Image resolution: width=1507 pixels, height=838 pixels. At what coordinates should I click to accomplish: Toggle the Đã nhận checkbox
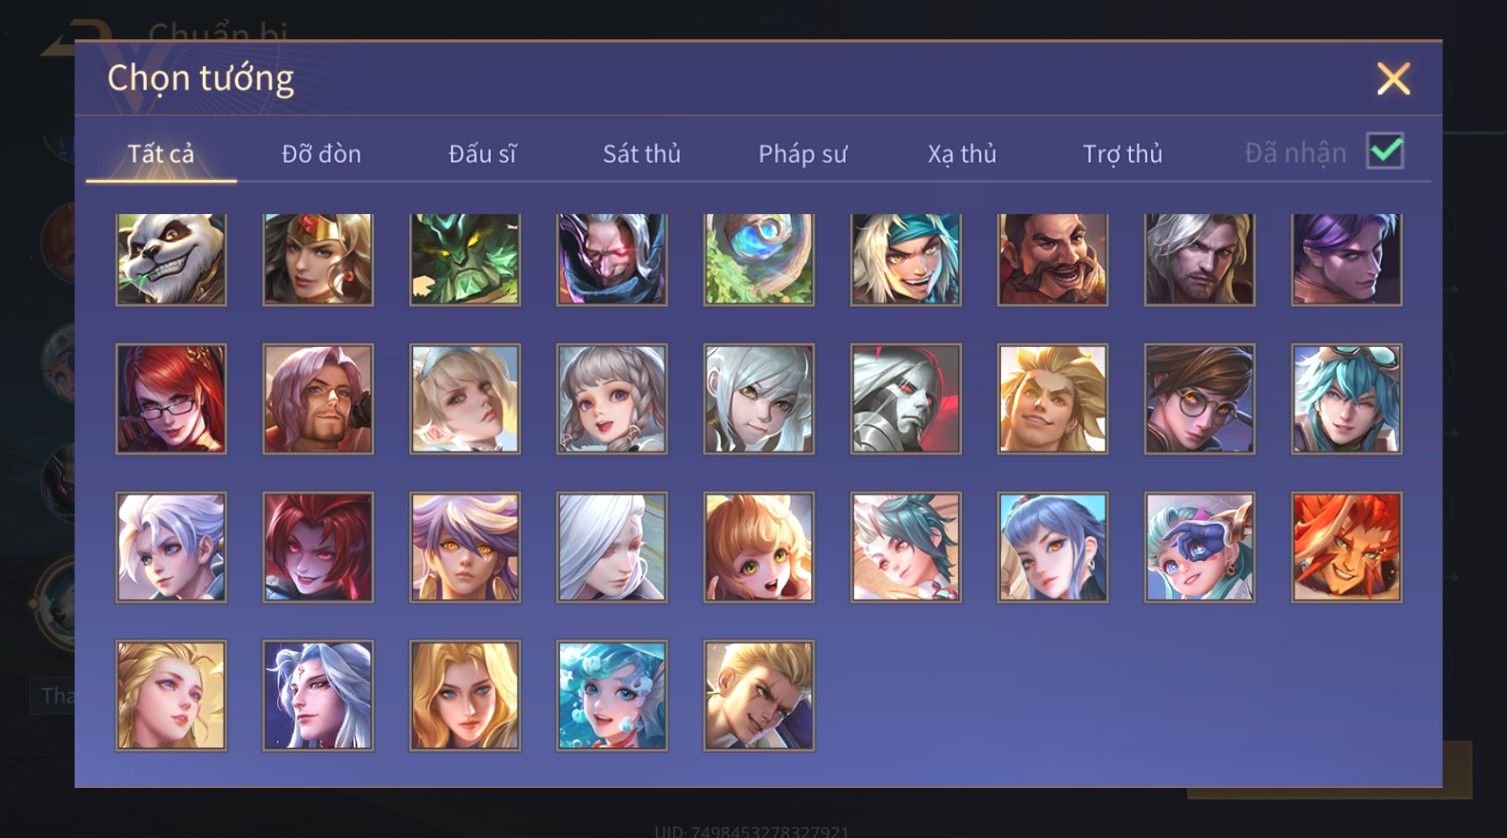coord(1385,151)
